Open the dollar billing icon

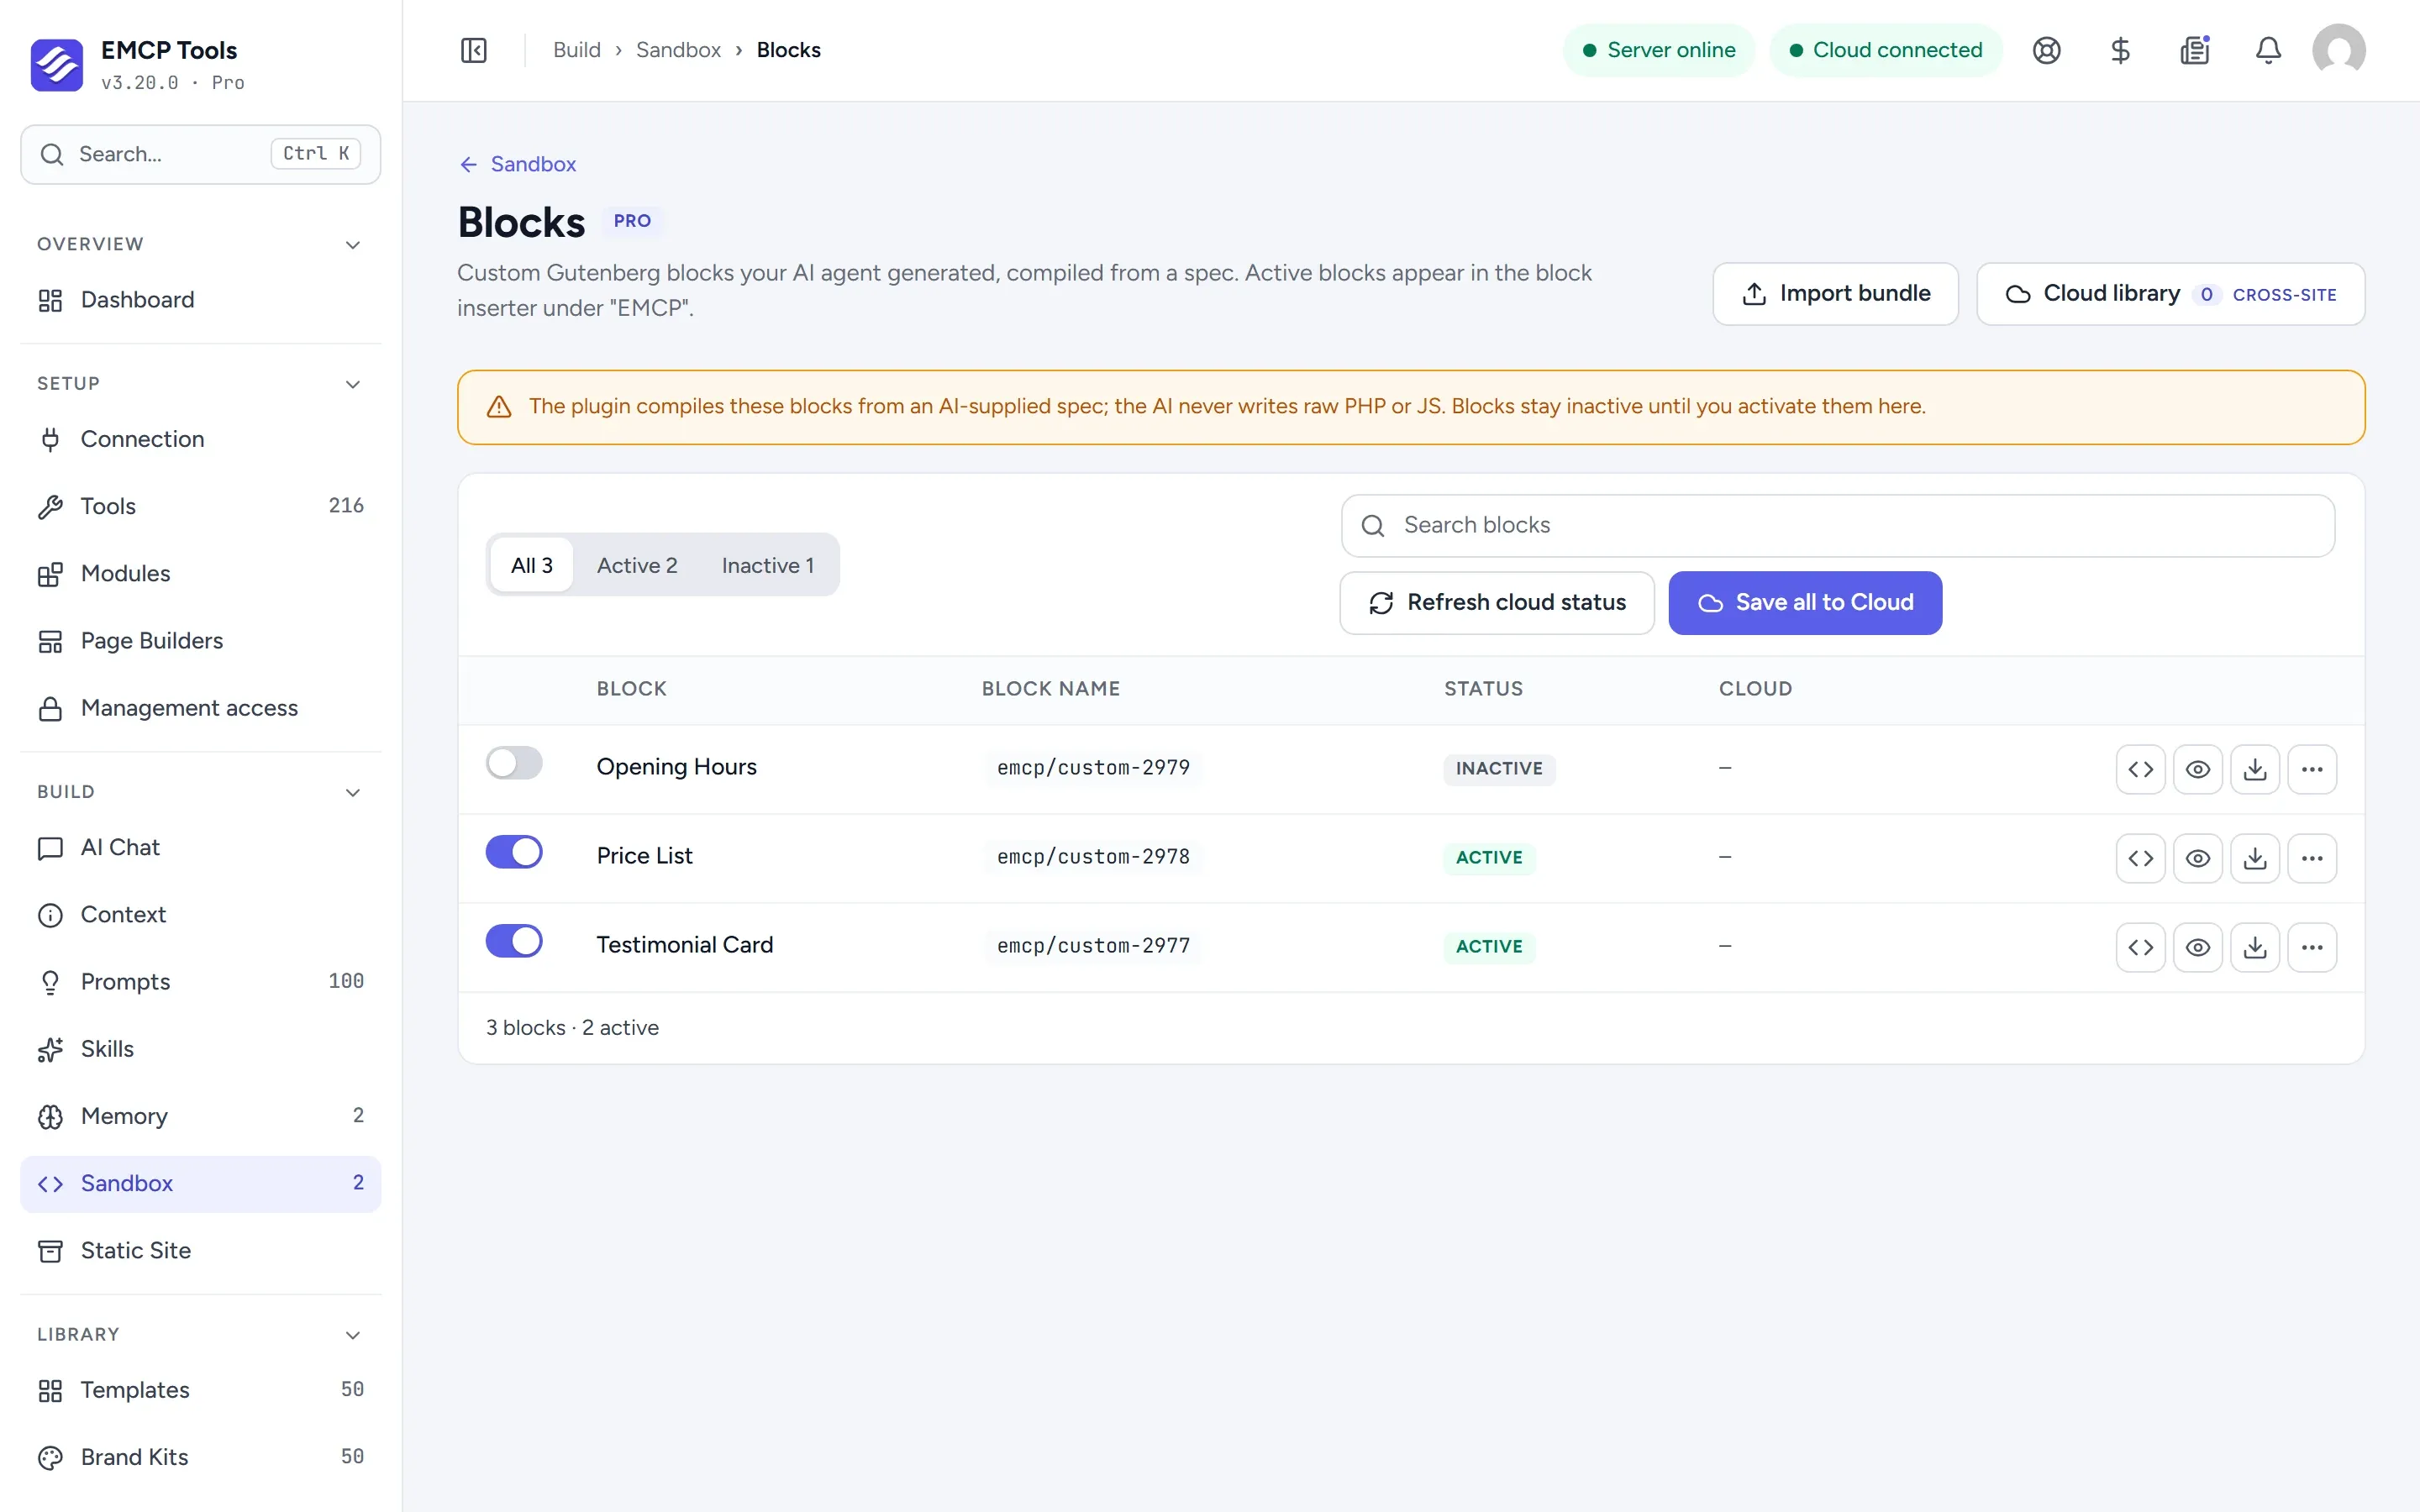pos(2120,50)
